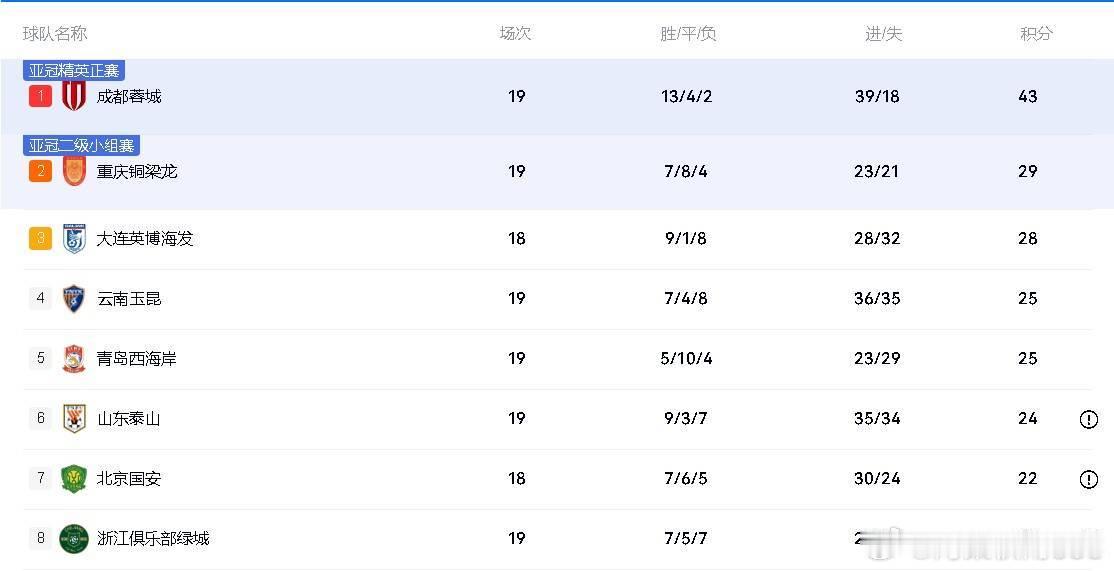Screen dimensions: 1114x571
Task: Select the orange rank 2 badge
Action: tap(40, 171)
